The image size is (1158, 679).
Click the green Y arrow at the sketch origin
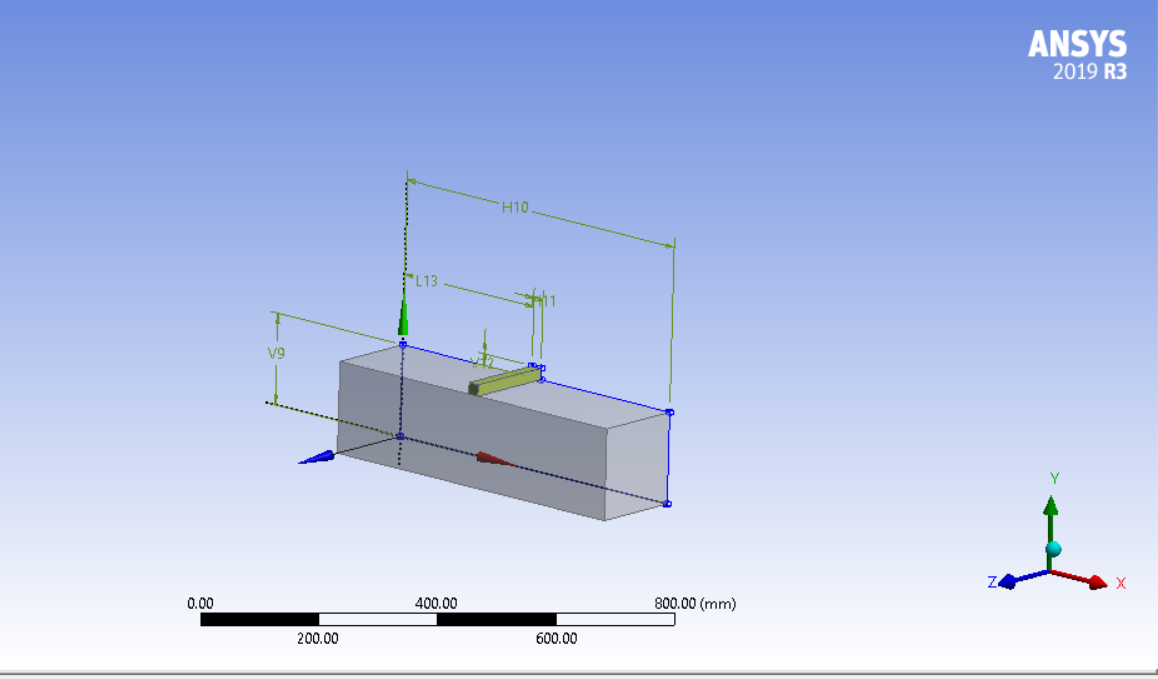[403, 315]
